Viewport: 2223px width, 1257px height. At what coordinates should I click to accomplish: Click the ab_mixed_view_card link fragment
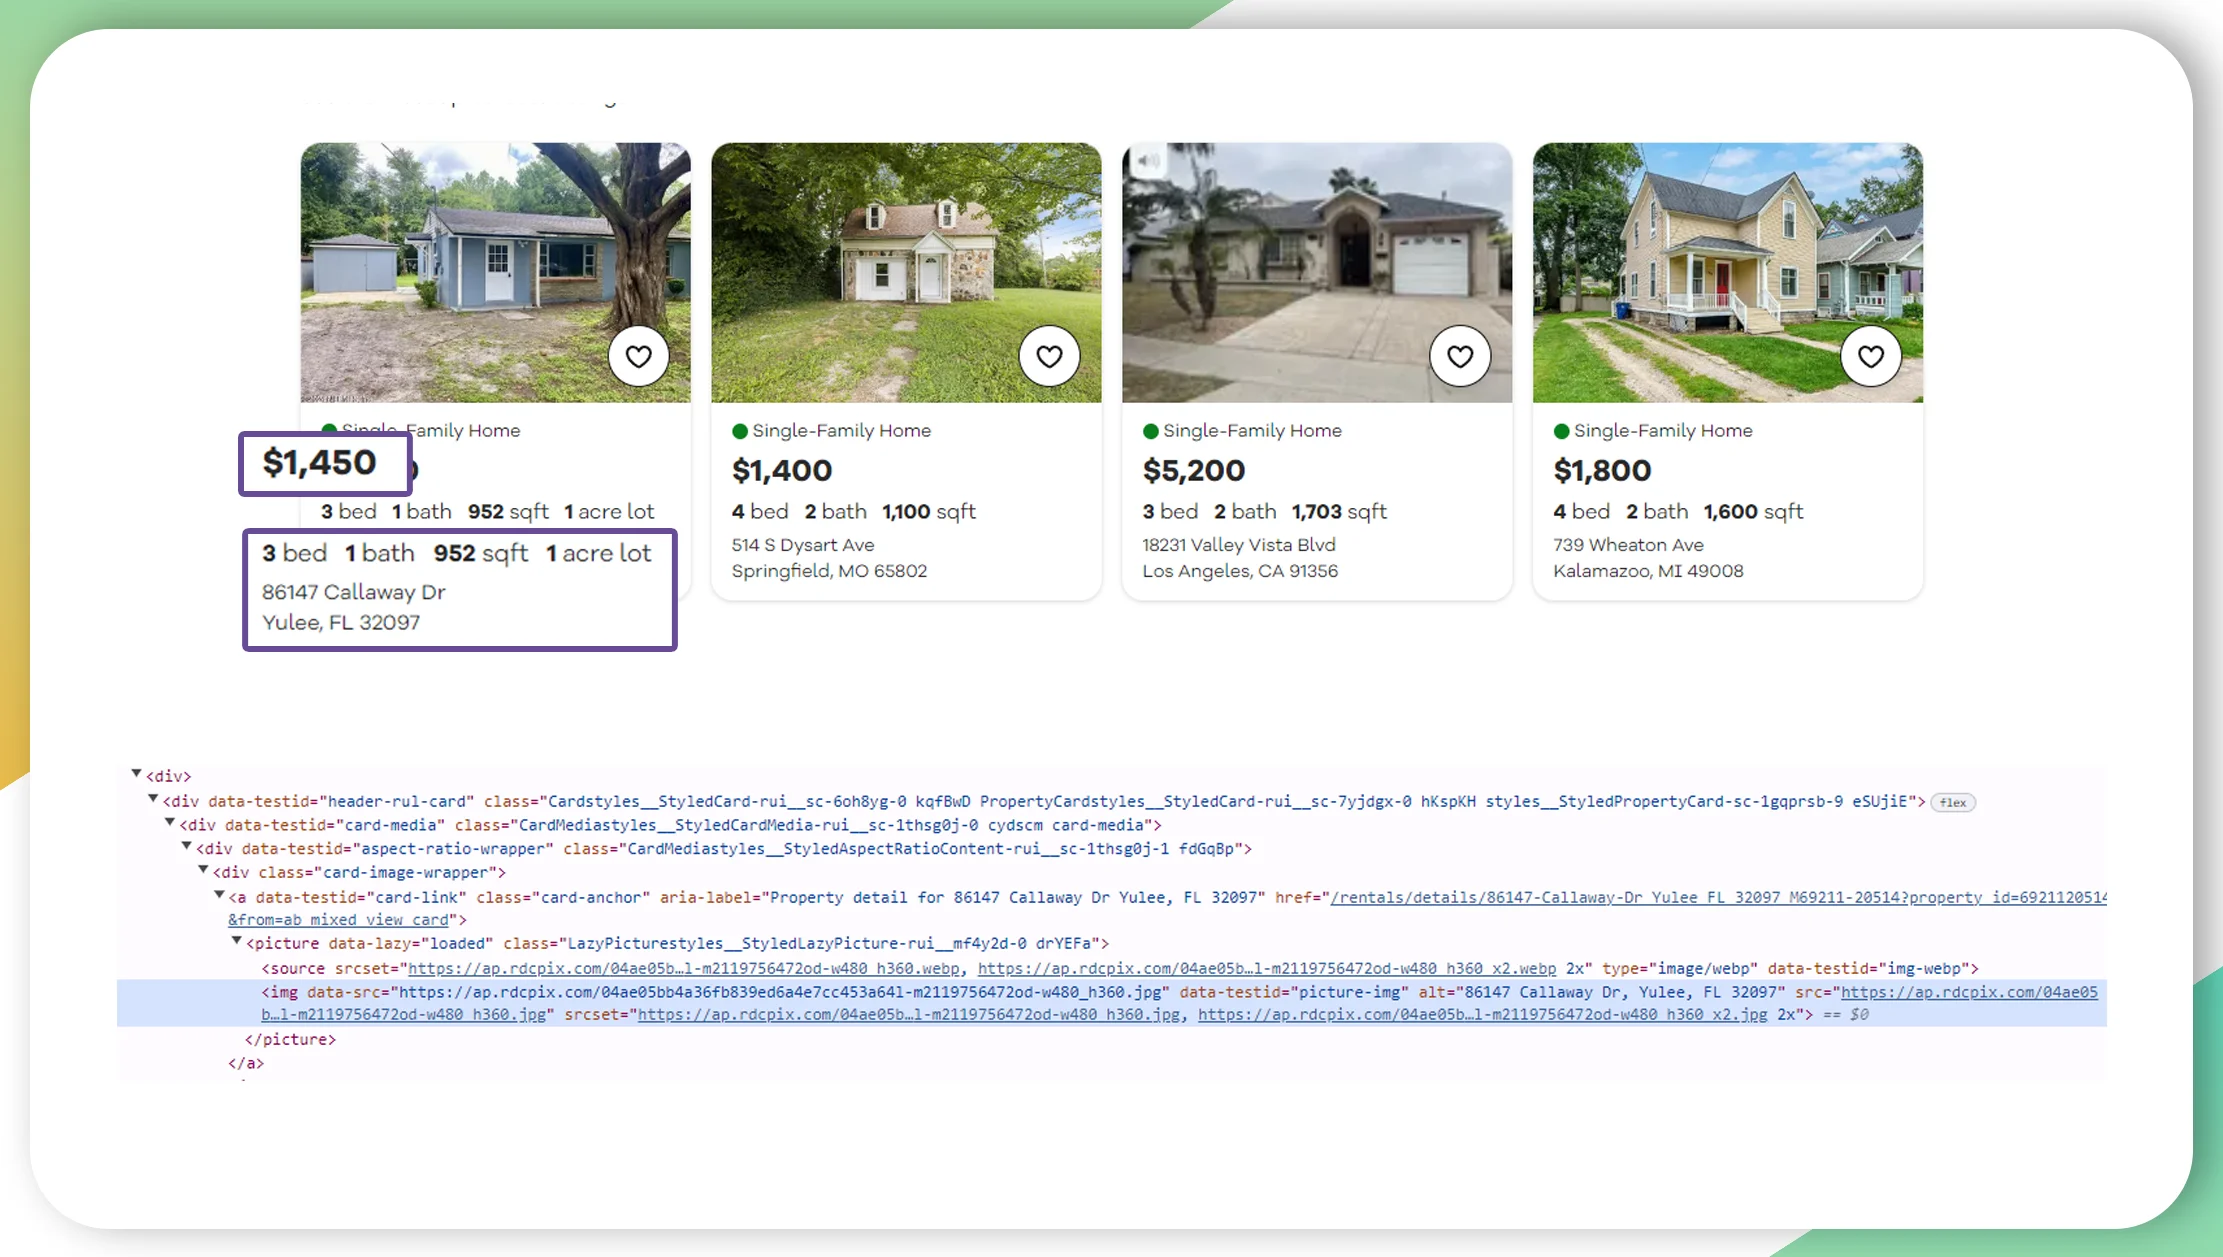click(340, 919)
